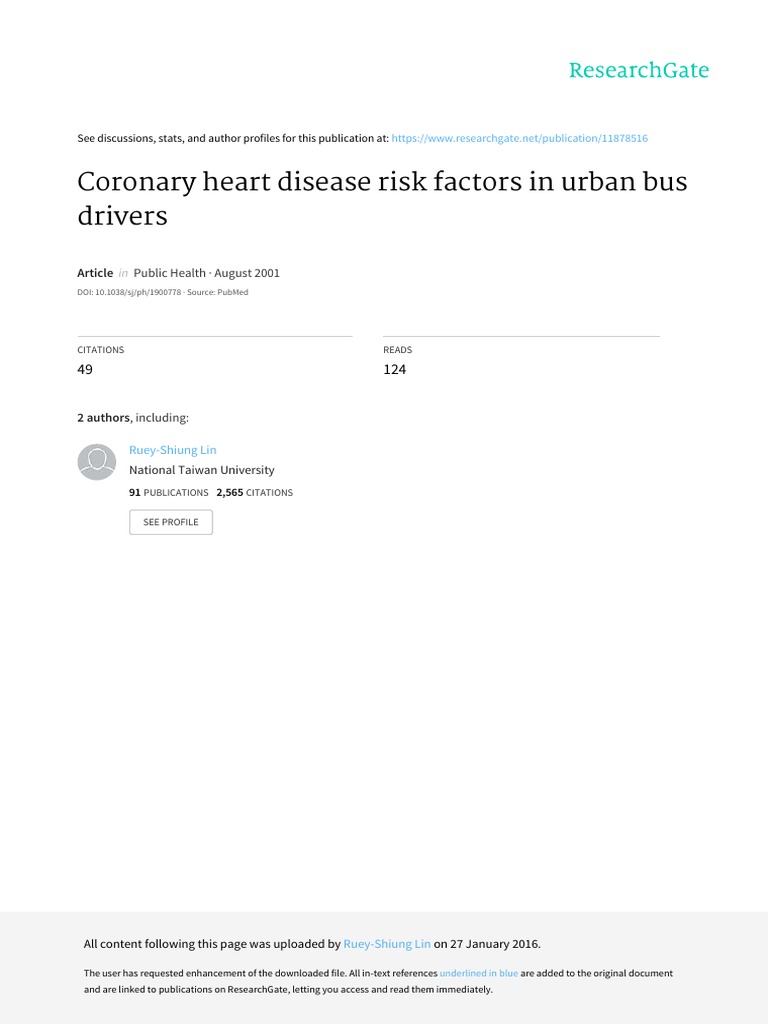Click the SEE PROFILE button
The height and width of the screenshot is (1024, 768).
171,522
